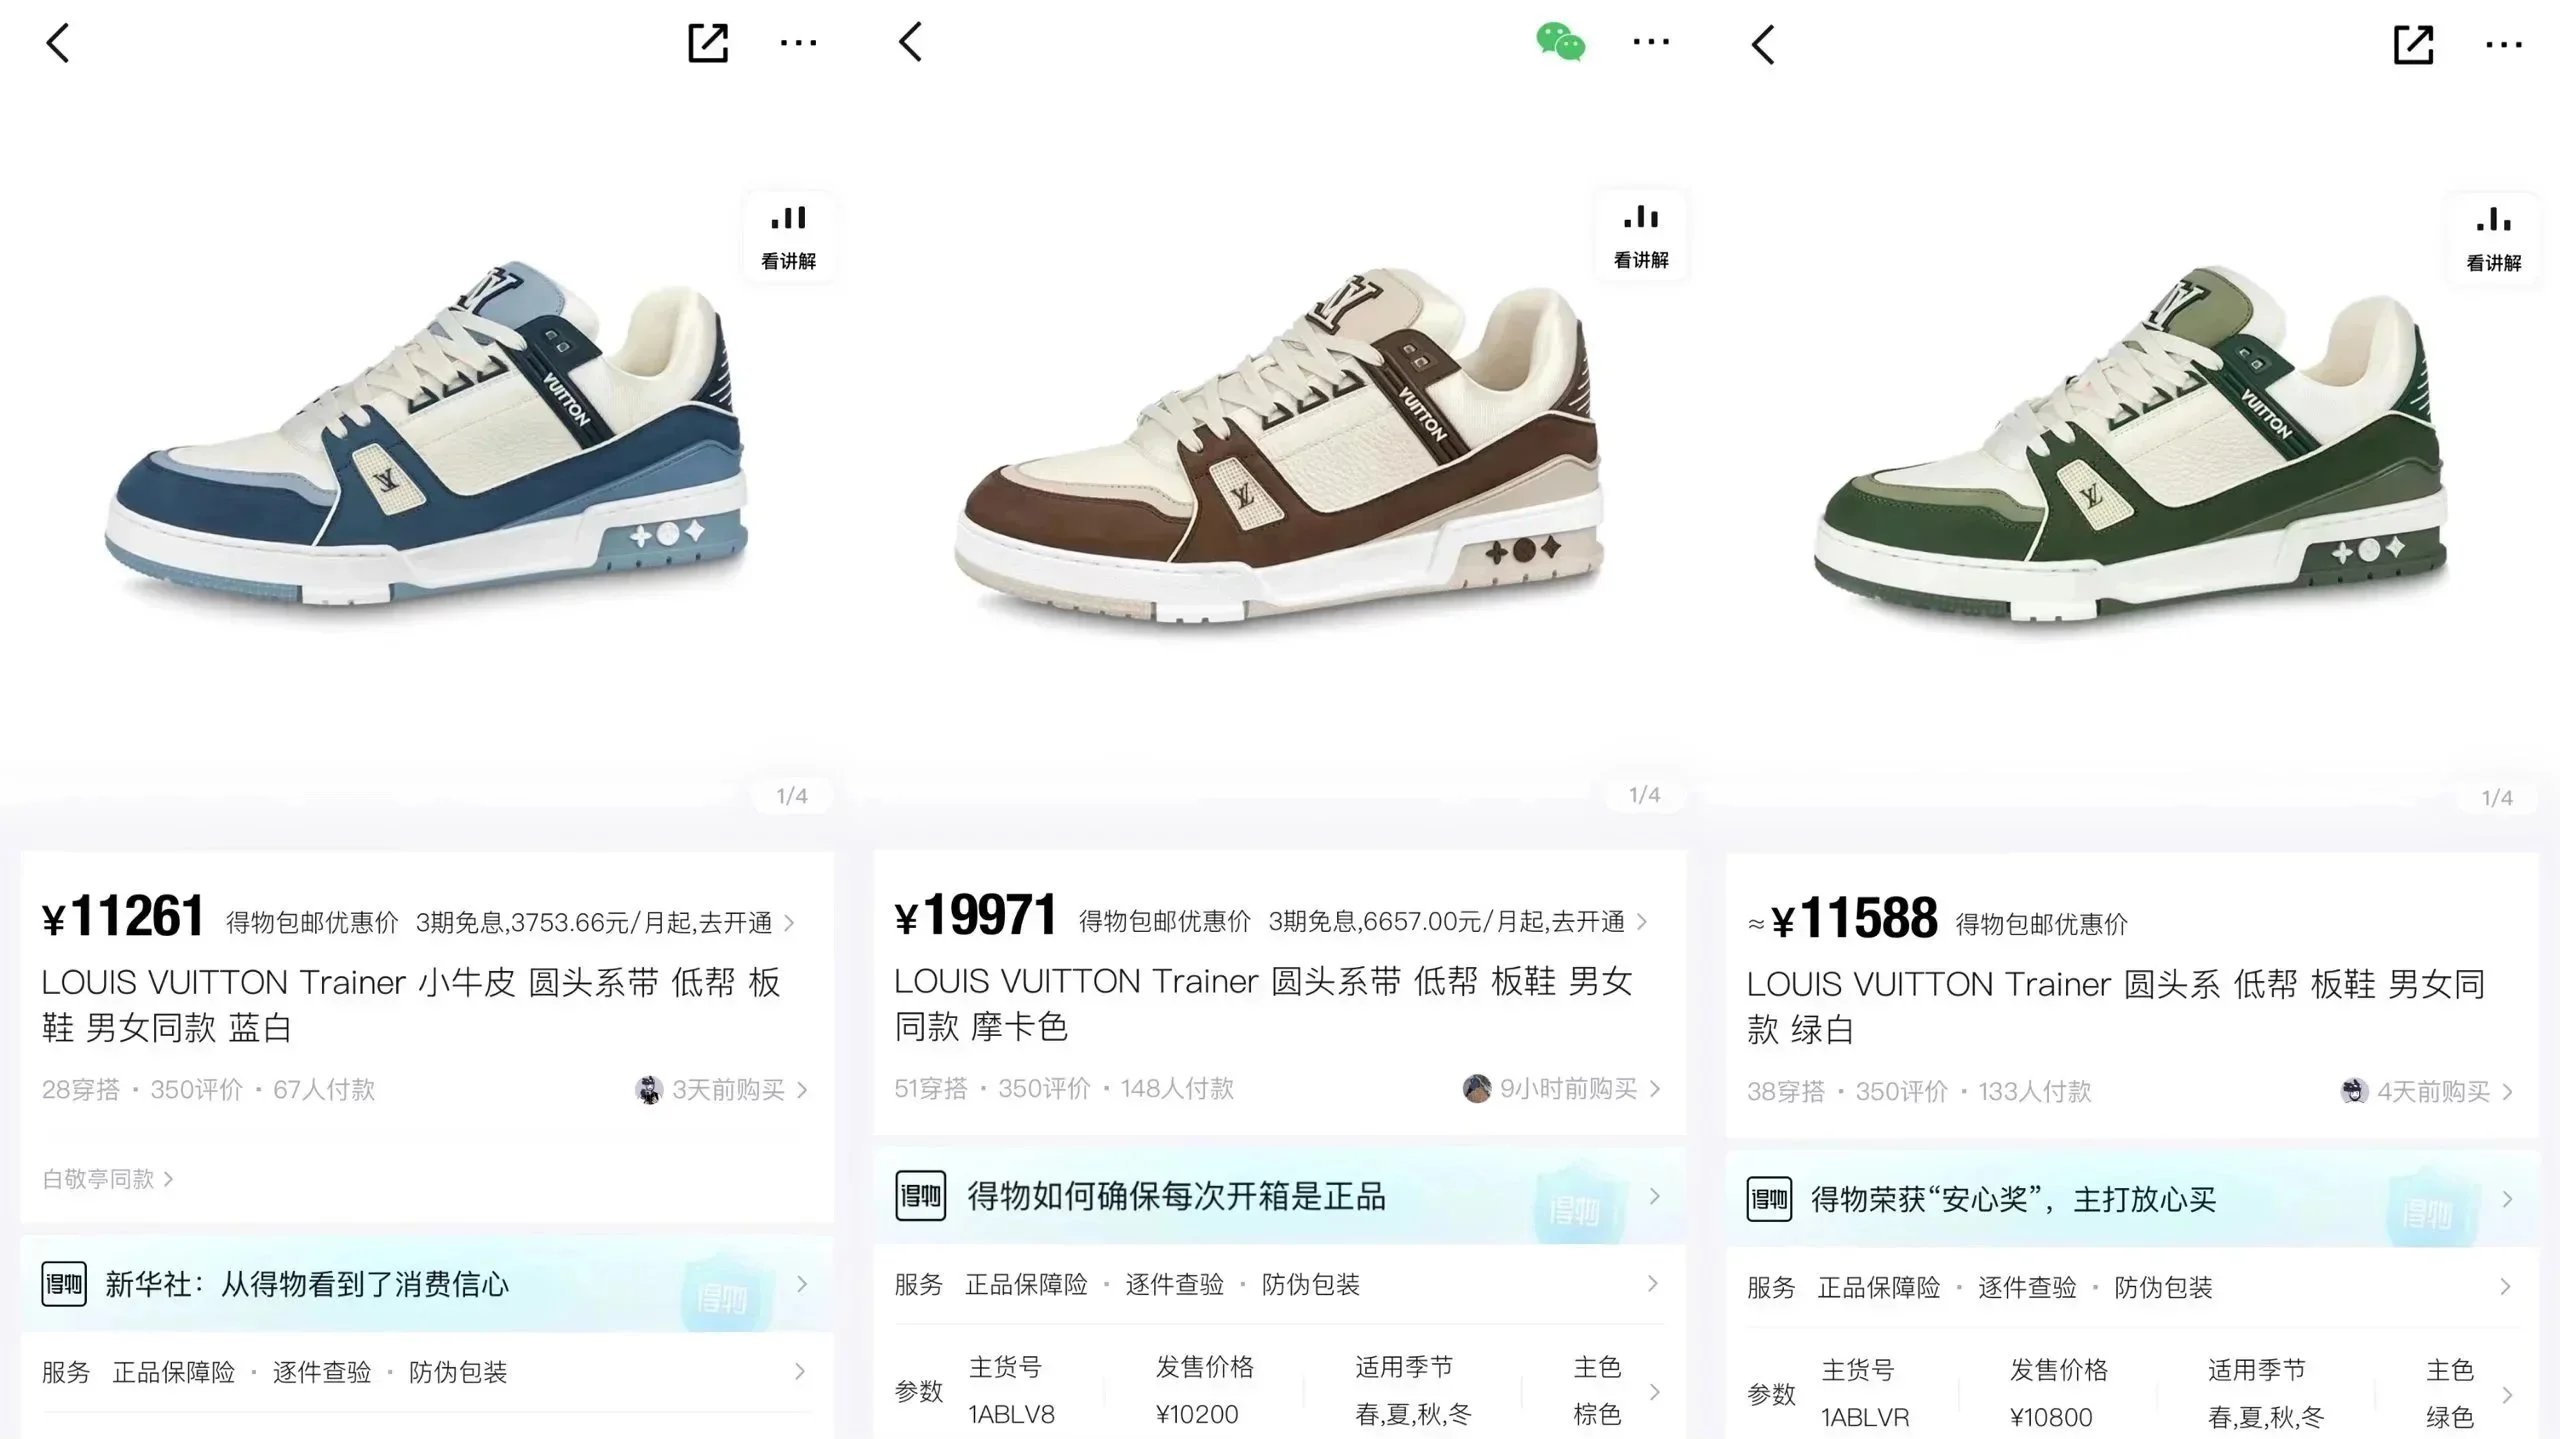Tap share icon on green sneaker page
This screenshot has width=2560, height=1439.
[x=2413, y=45]
